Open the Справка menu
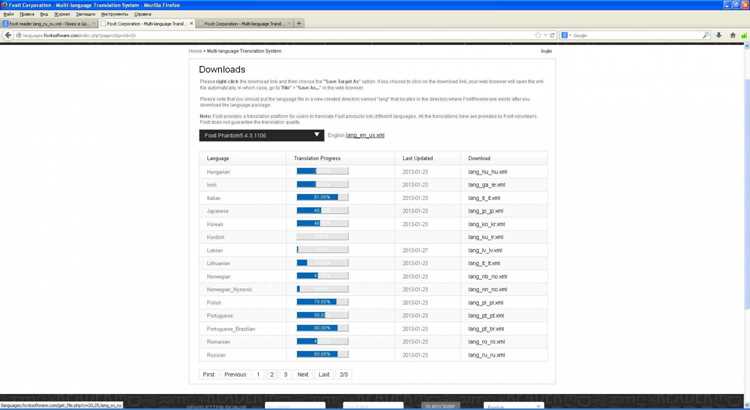This screenshot has width=750, height=410. [x=143, y=14]
